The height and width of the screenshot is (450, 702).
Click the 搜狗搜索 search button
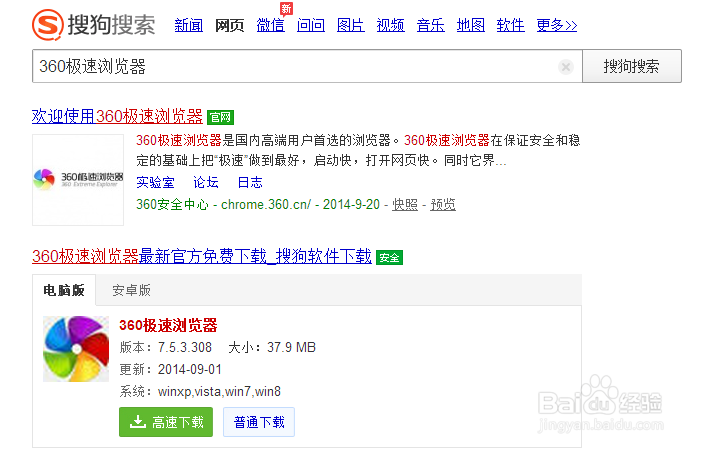pyautogui.click(x=632, y=66)
